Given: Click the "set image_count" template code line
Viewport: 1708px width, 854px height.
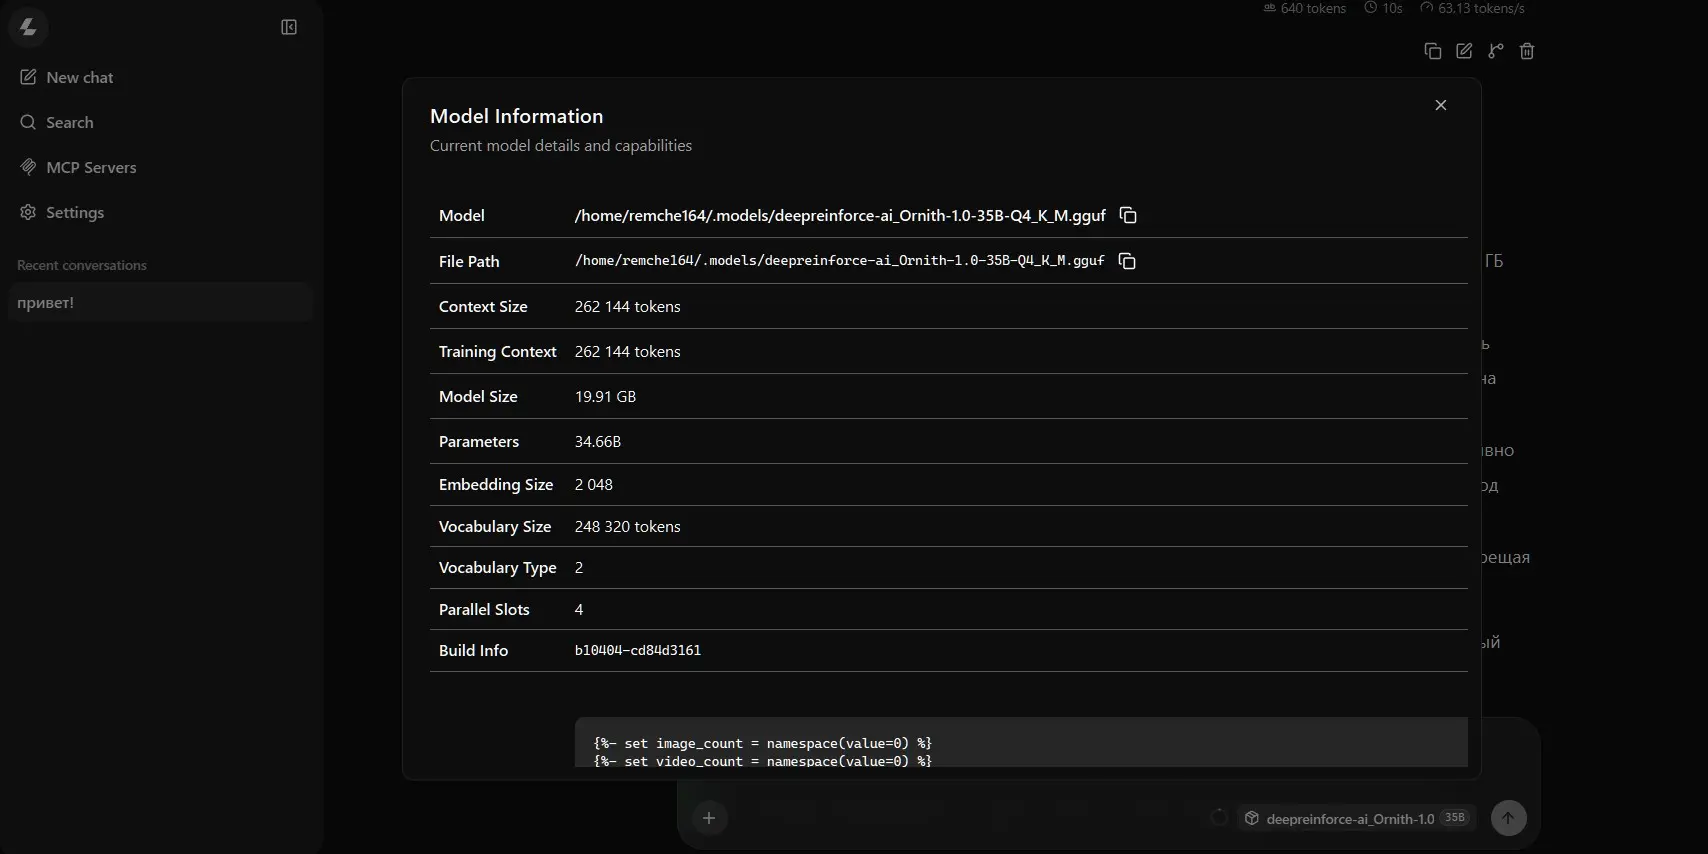Looking at the screenshot, I should coord(763,743).
